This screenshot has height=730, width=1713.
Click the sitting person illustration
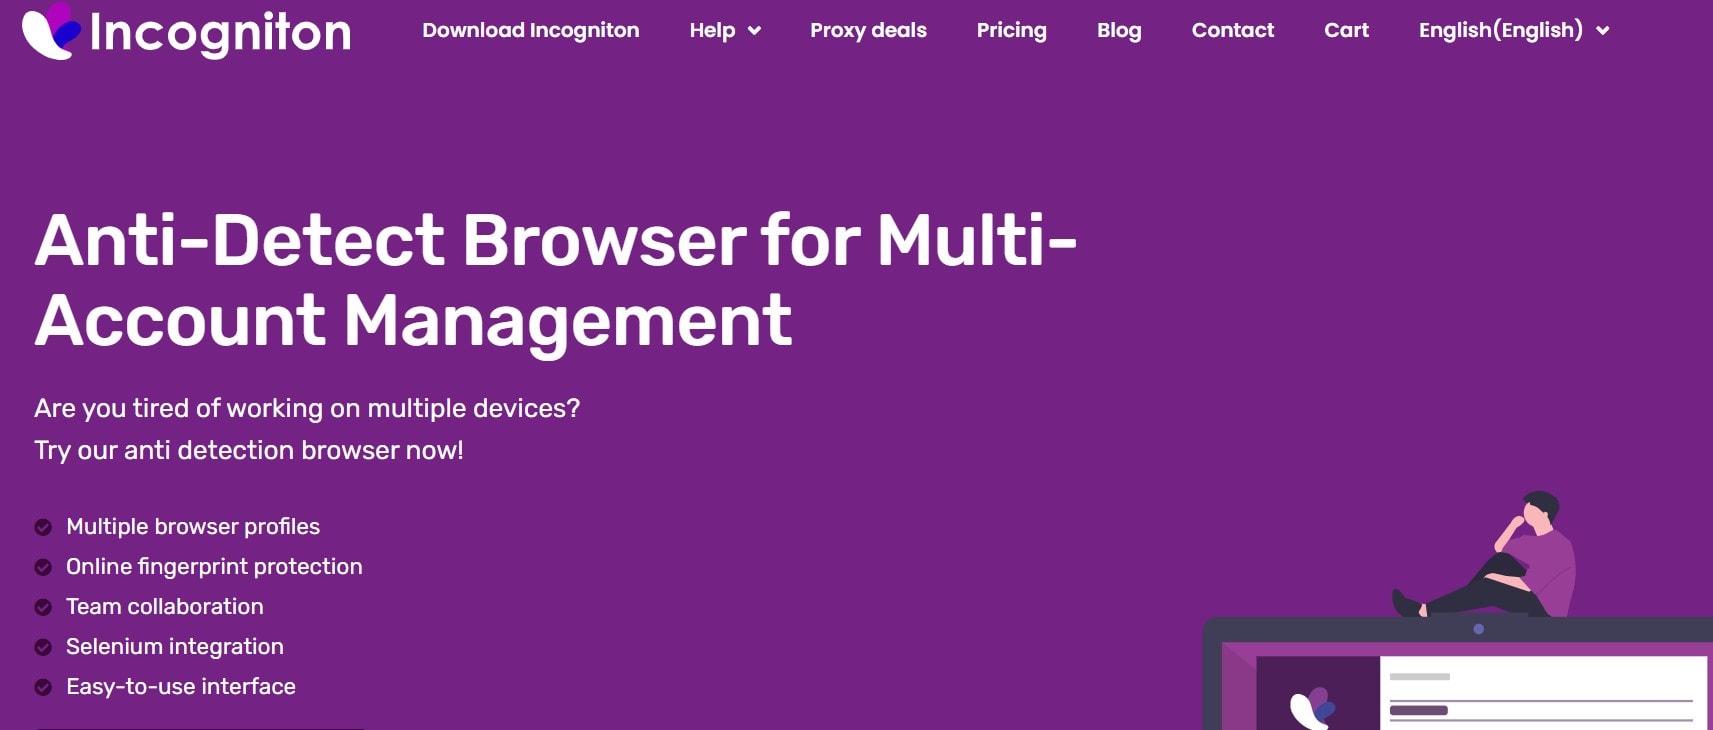click(x=1500, y=560)
